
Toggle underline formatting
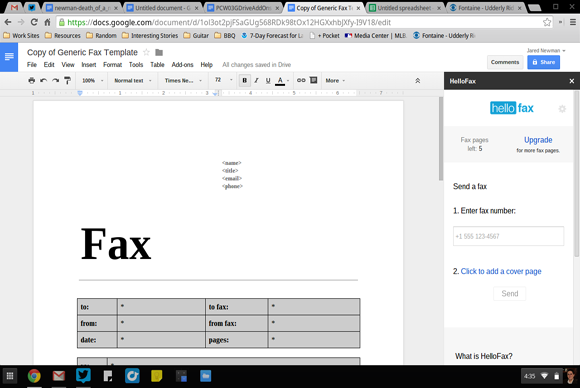268,80
